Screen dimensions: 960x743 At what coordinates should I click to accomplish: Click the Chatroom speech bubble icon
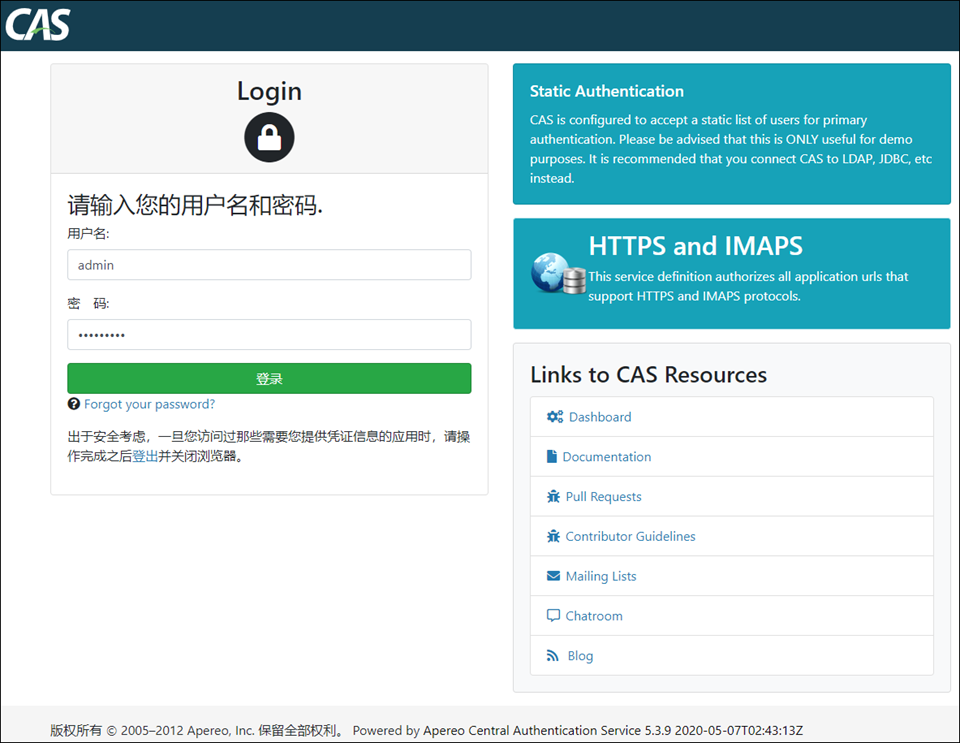(554, 616)
